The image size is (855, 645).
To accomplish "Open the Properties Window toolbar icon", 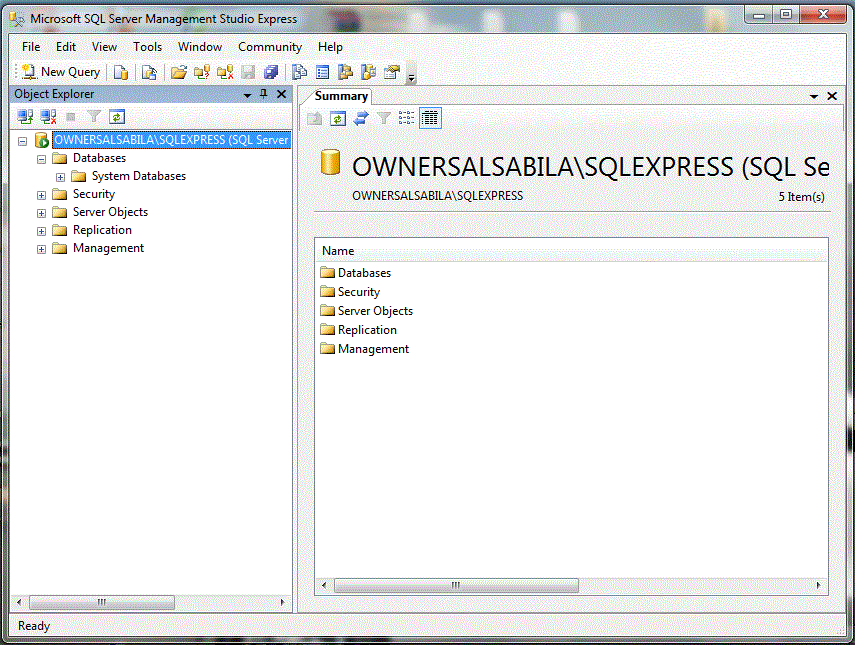I will pyautogui.click(x=392, y=72).
